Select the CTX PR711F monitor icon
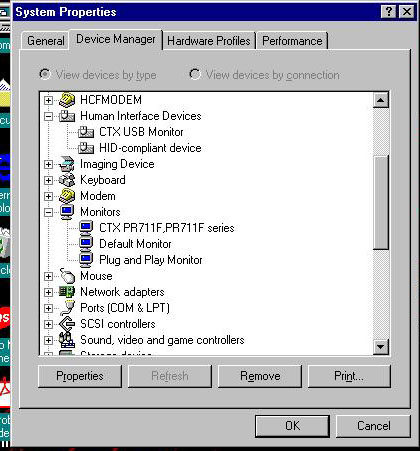Image resolution: width=420 pixels, height=451 pixels. tap(86, 228)
